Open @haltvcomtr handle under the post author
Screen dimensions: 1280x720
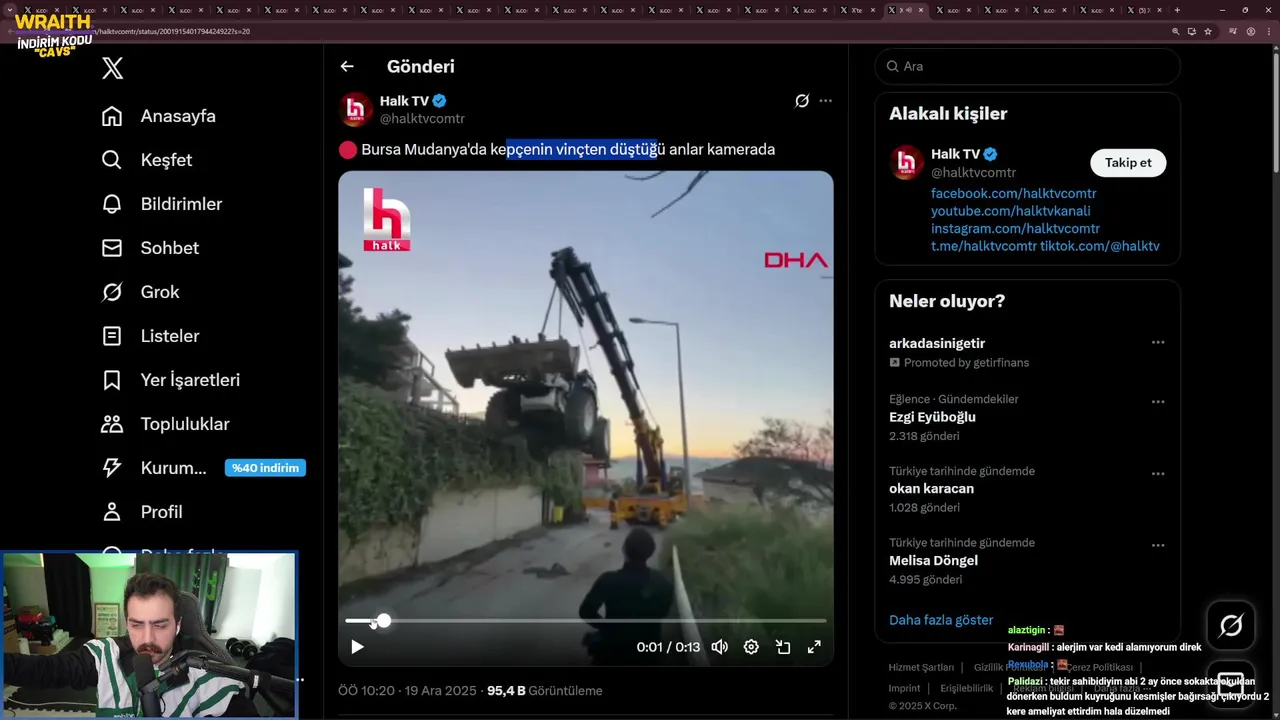[x=422, y=119]
